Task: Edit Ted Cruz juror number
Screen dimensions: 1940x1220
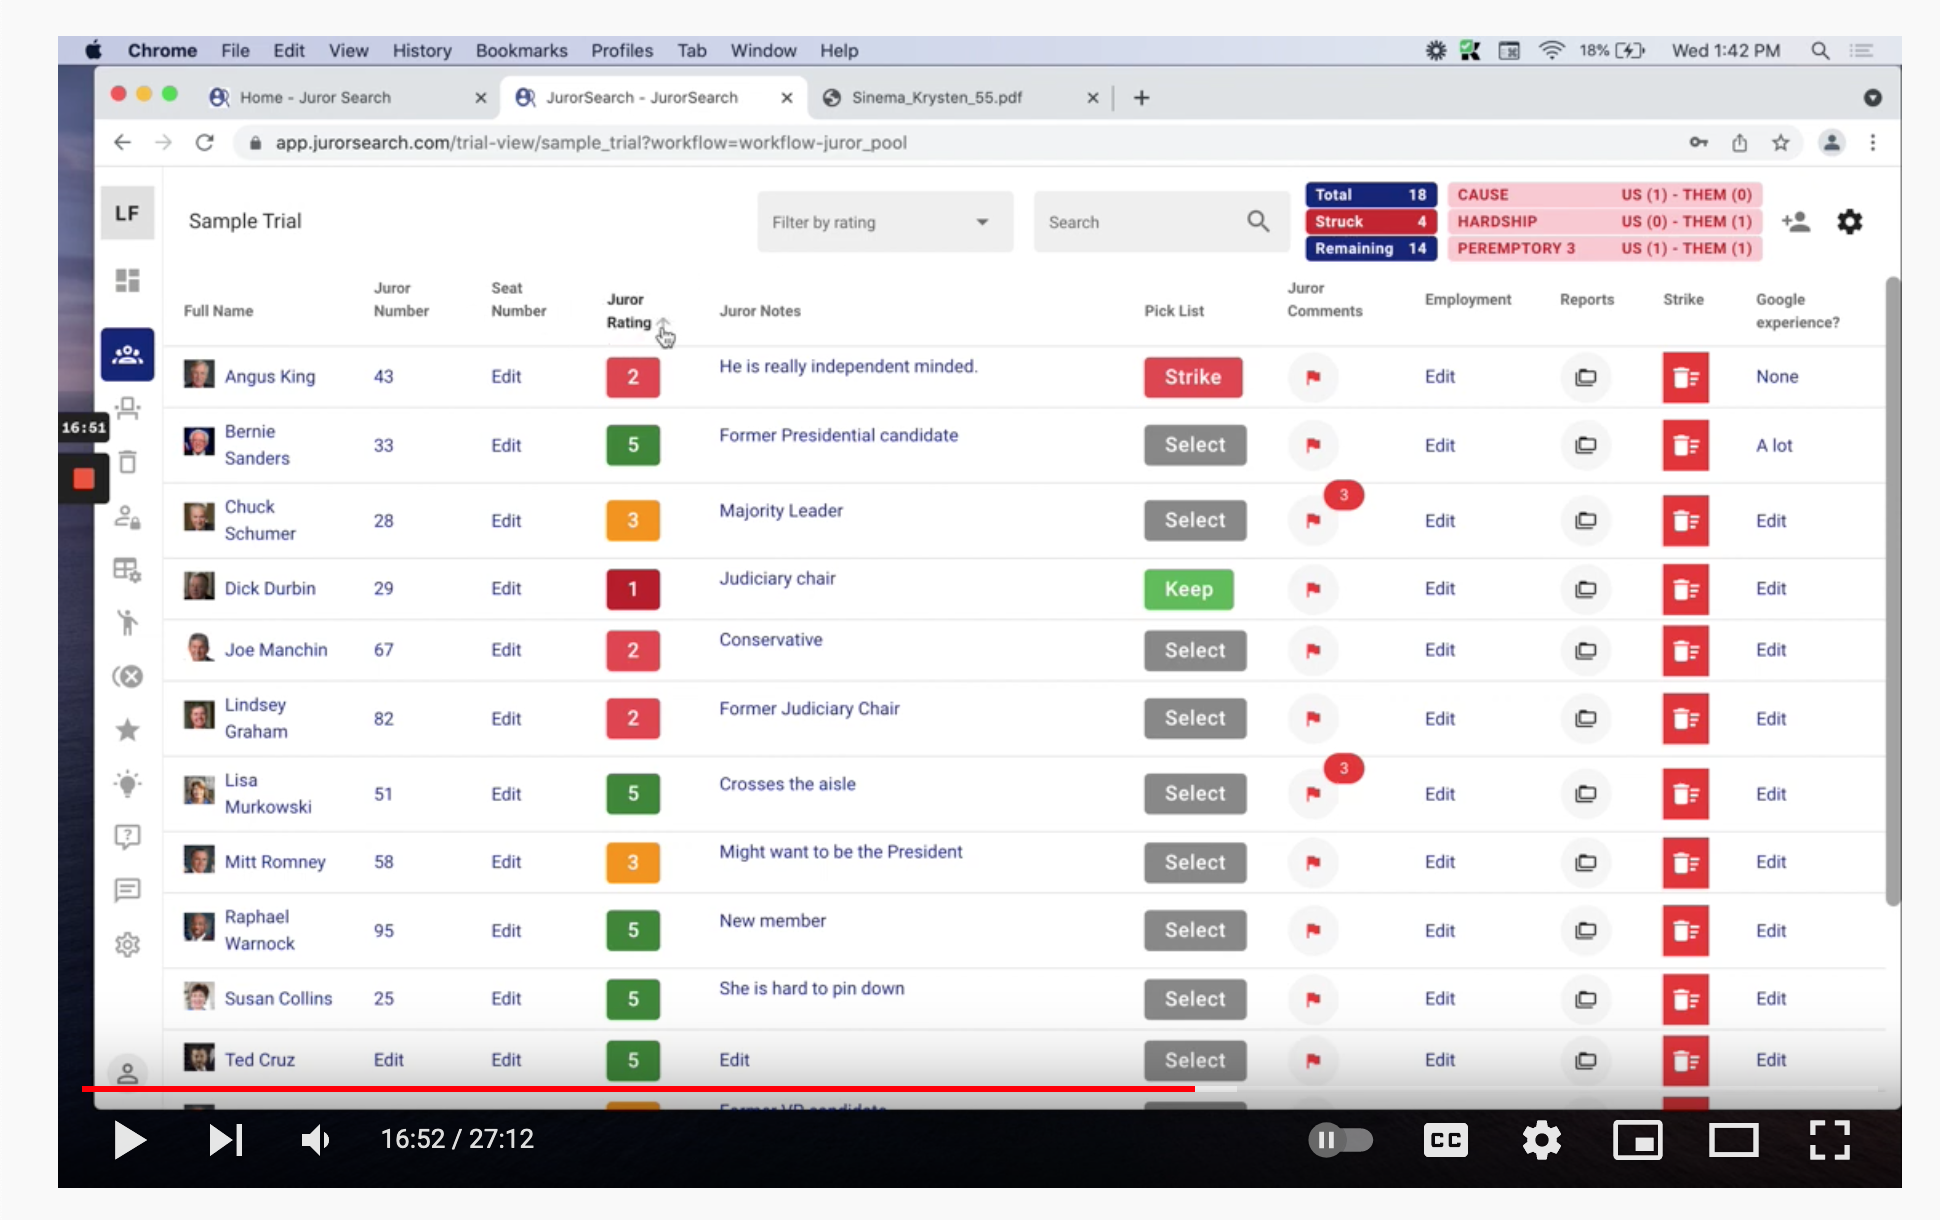Action: point(389,1060)
